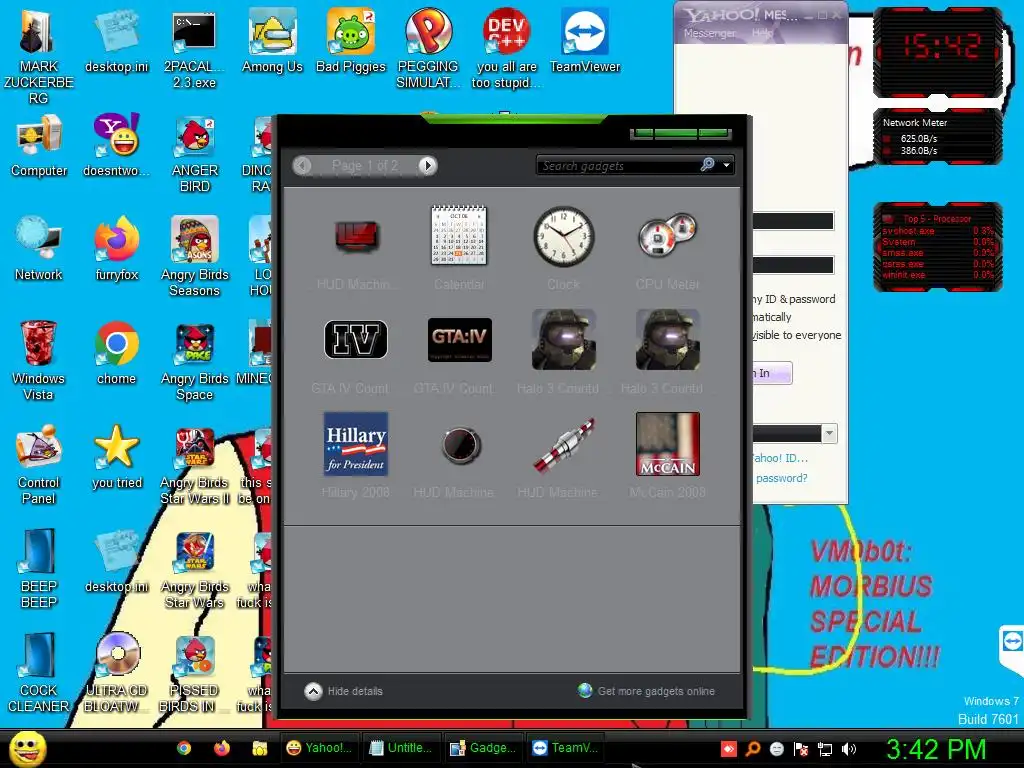Select the GTA IV Countdown gadget with IV logo
The height and width of the screenshot is (768, 1024).
pos(355,340)
